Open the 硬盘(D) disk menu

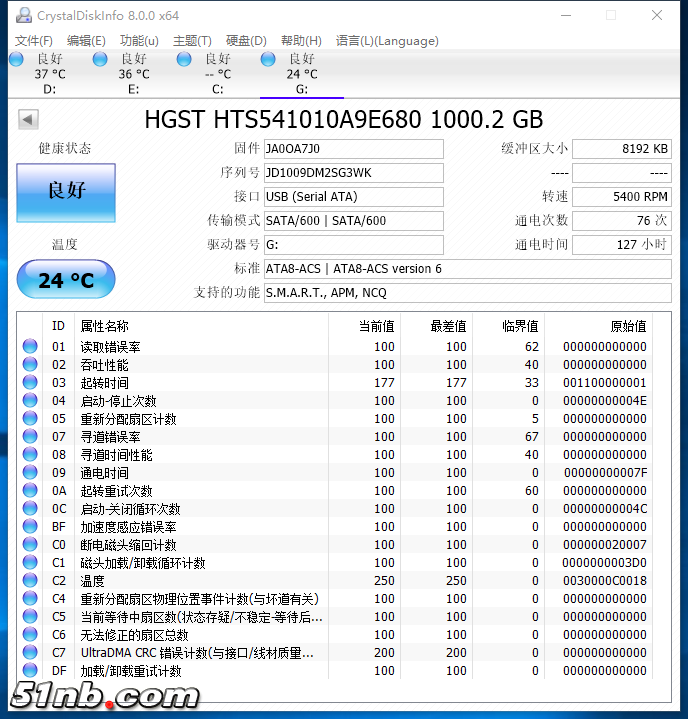tap(246, 41)
